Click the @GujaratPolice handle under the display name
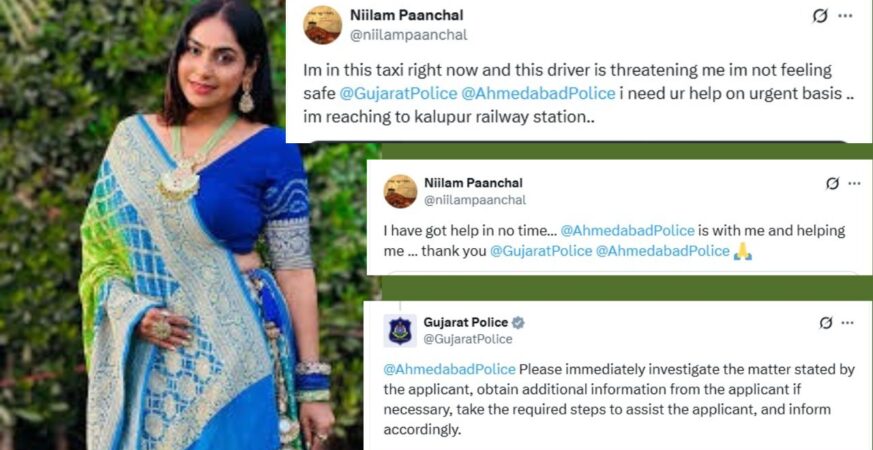This screenshot has height=450, width=873. point(468,339)
